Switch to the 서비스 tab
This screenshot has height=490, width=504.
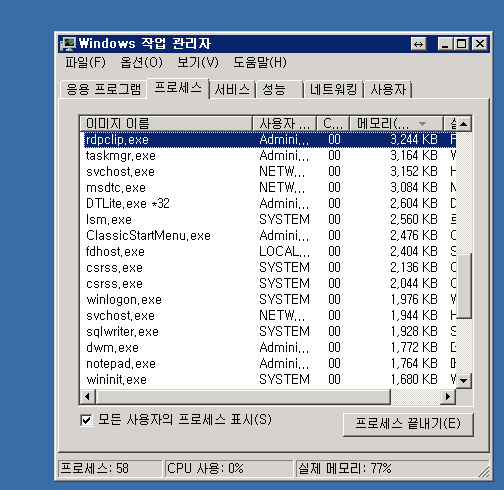232,89
